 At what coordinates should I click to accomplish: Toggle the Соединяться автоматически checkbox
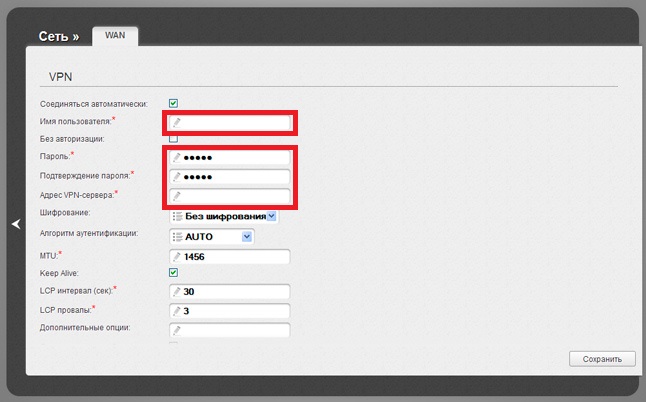click(x=173, y=103)
